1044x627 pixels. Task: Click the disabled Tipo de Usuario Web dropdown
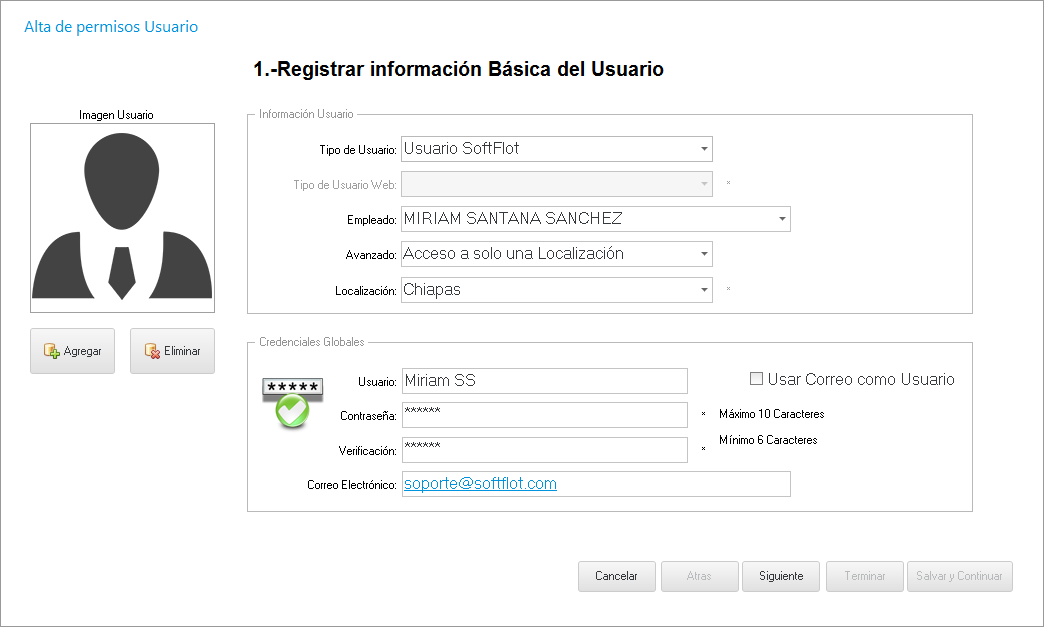click(x=556, y=184)
